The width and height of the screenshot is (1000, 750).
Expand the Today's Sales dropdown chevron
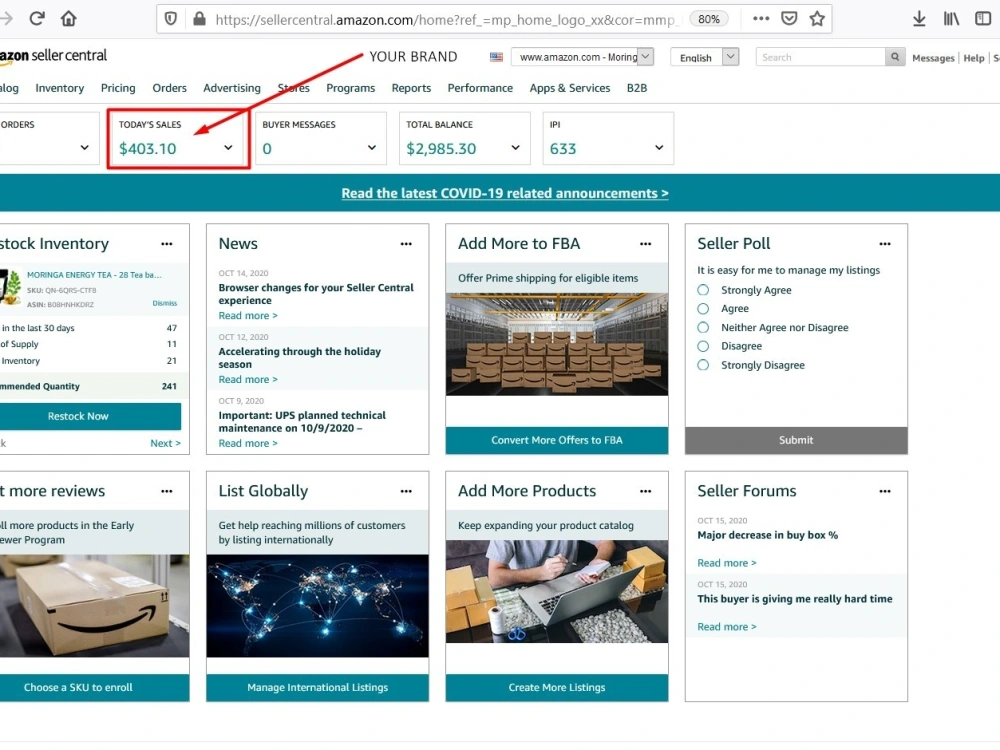point(228,148)
